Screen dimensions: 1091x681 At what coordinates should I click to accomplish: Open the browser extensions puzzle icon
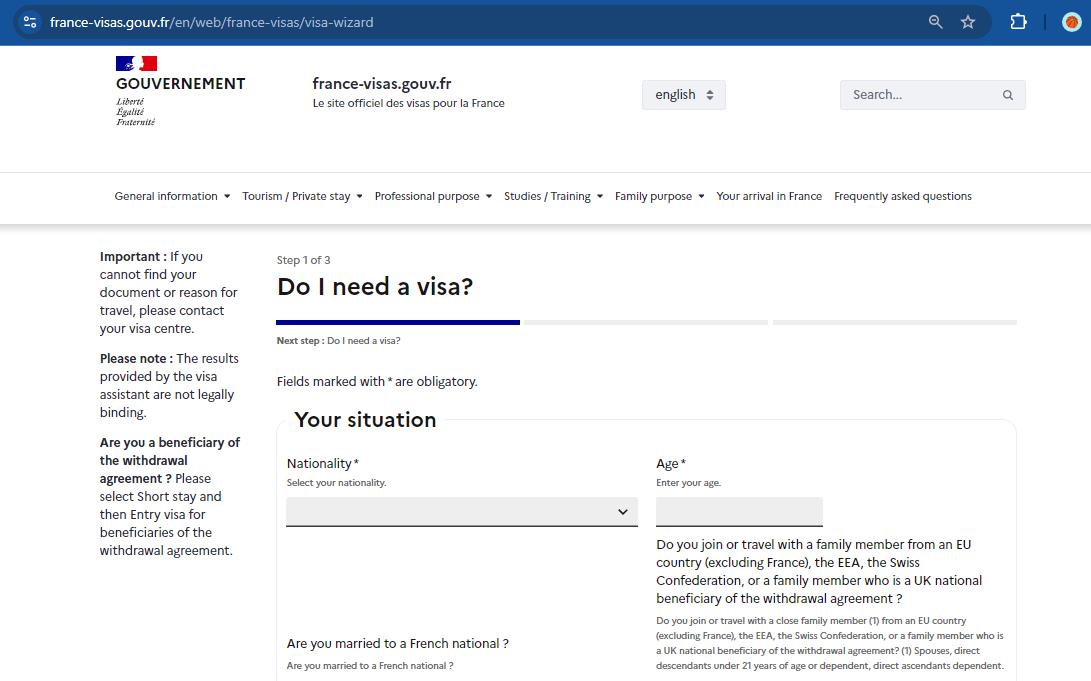[x=1018, y=21]
